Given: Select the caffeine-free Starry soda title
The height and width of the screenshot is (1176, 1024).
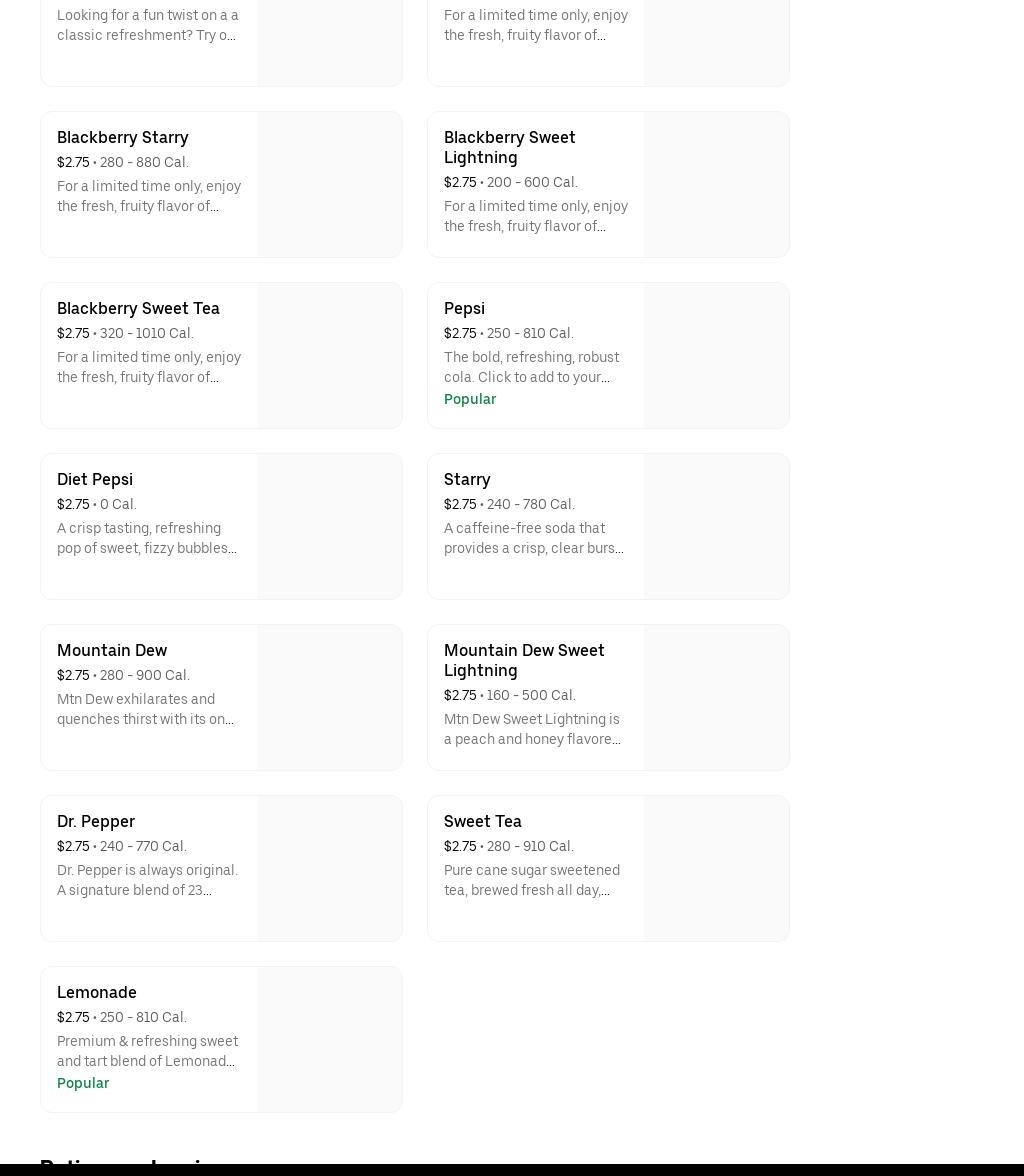Looking at the screenshot, I should tap(467, 479).
